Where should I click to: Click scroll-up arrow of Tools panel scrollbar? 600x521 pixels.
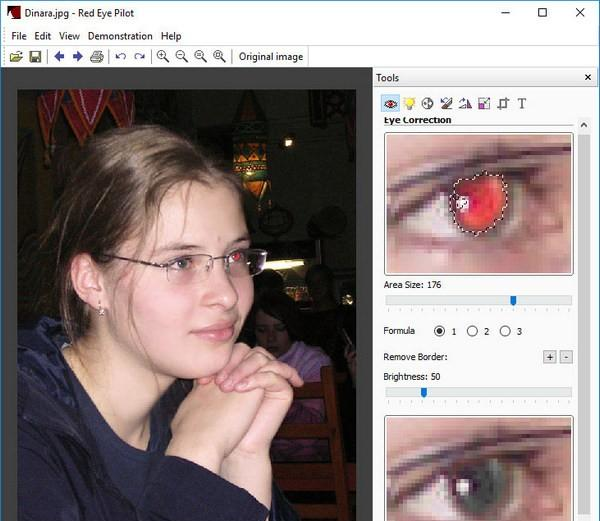(x=584, y=125)
